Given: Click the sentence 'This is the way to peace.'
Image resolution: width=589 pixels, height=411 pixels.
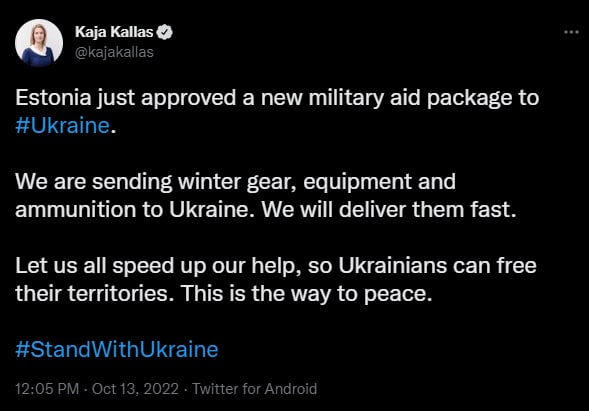Looking at the screenshot, I should pos(307,294).
